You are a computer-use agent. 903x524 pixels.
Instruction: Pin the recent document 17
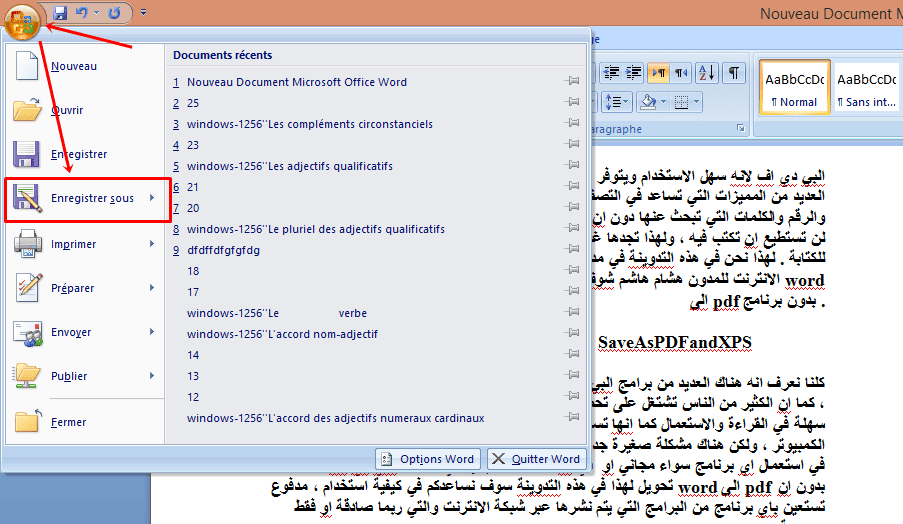click(572, 291)
